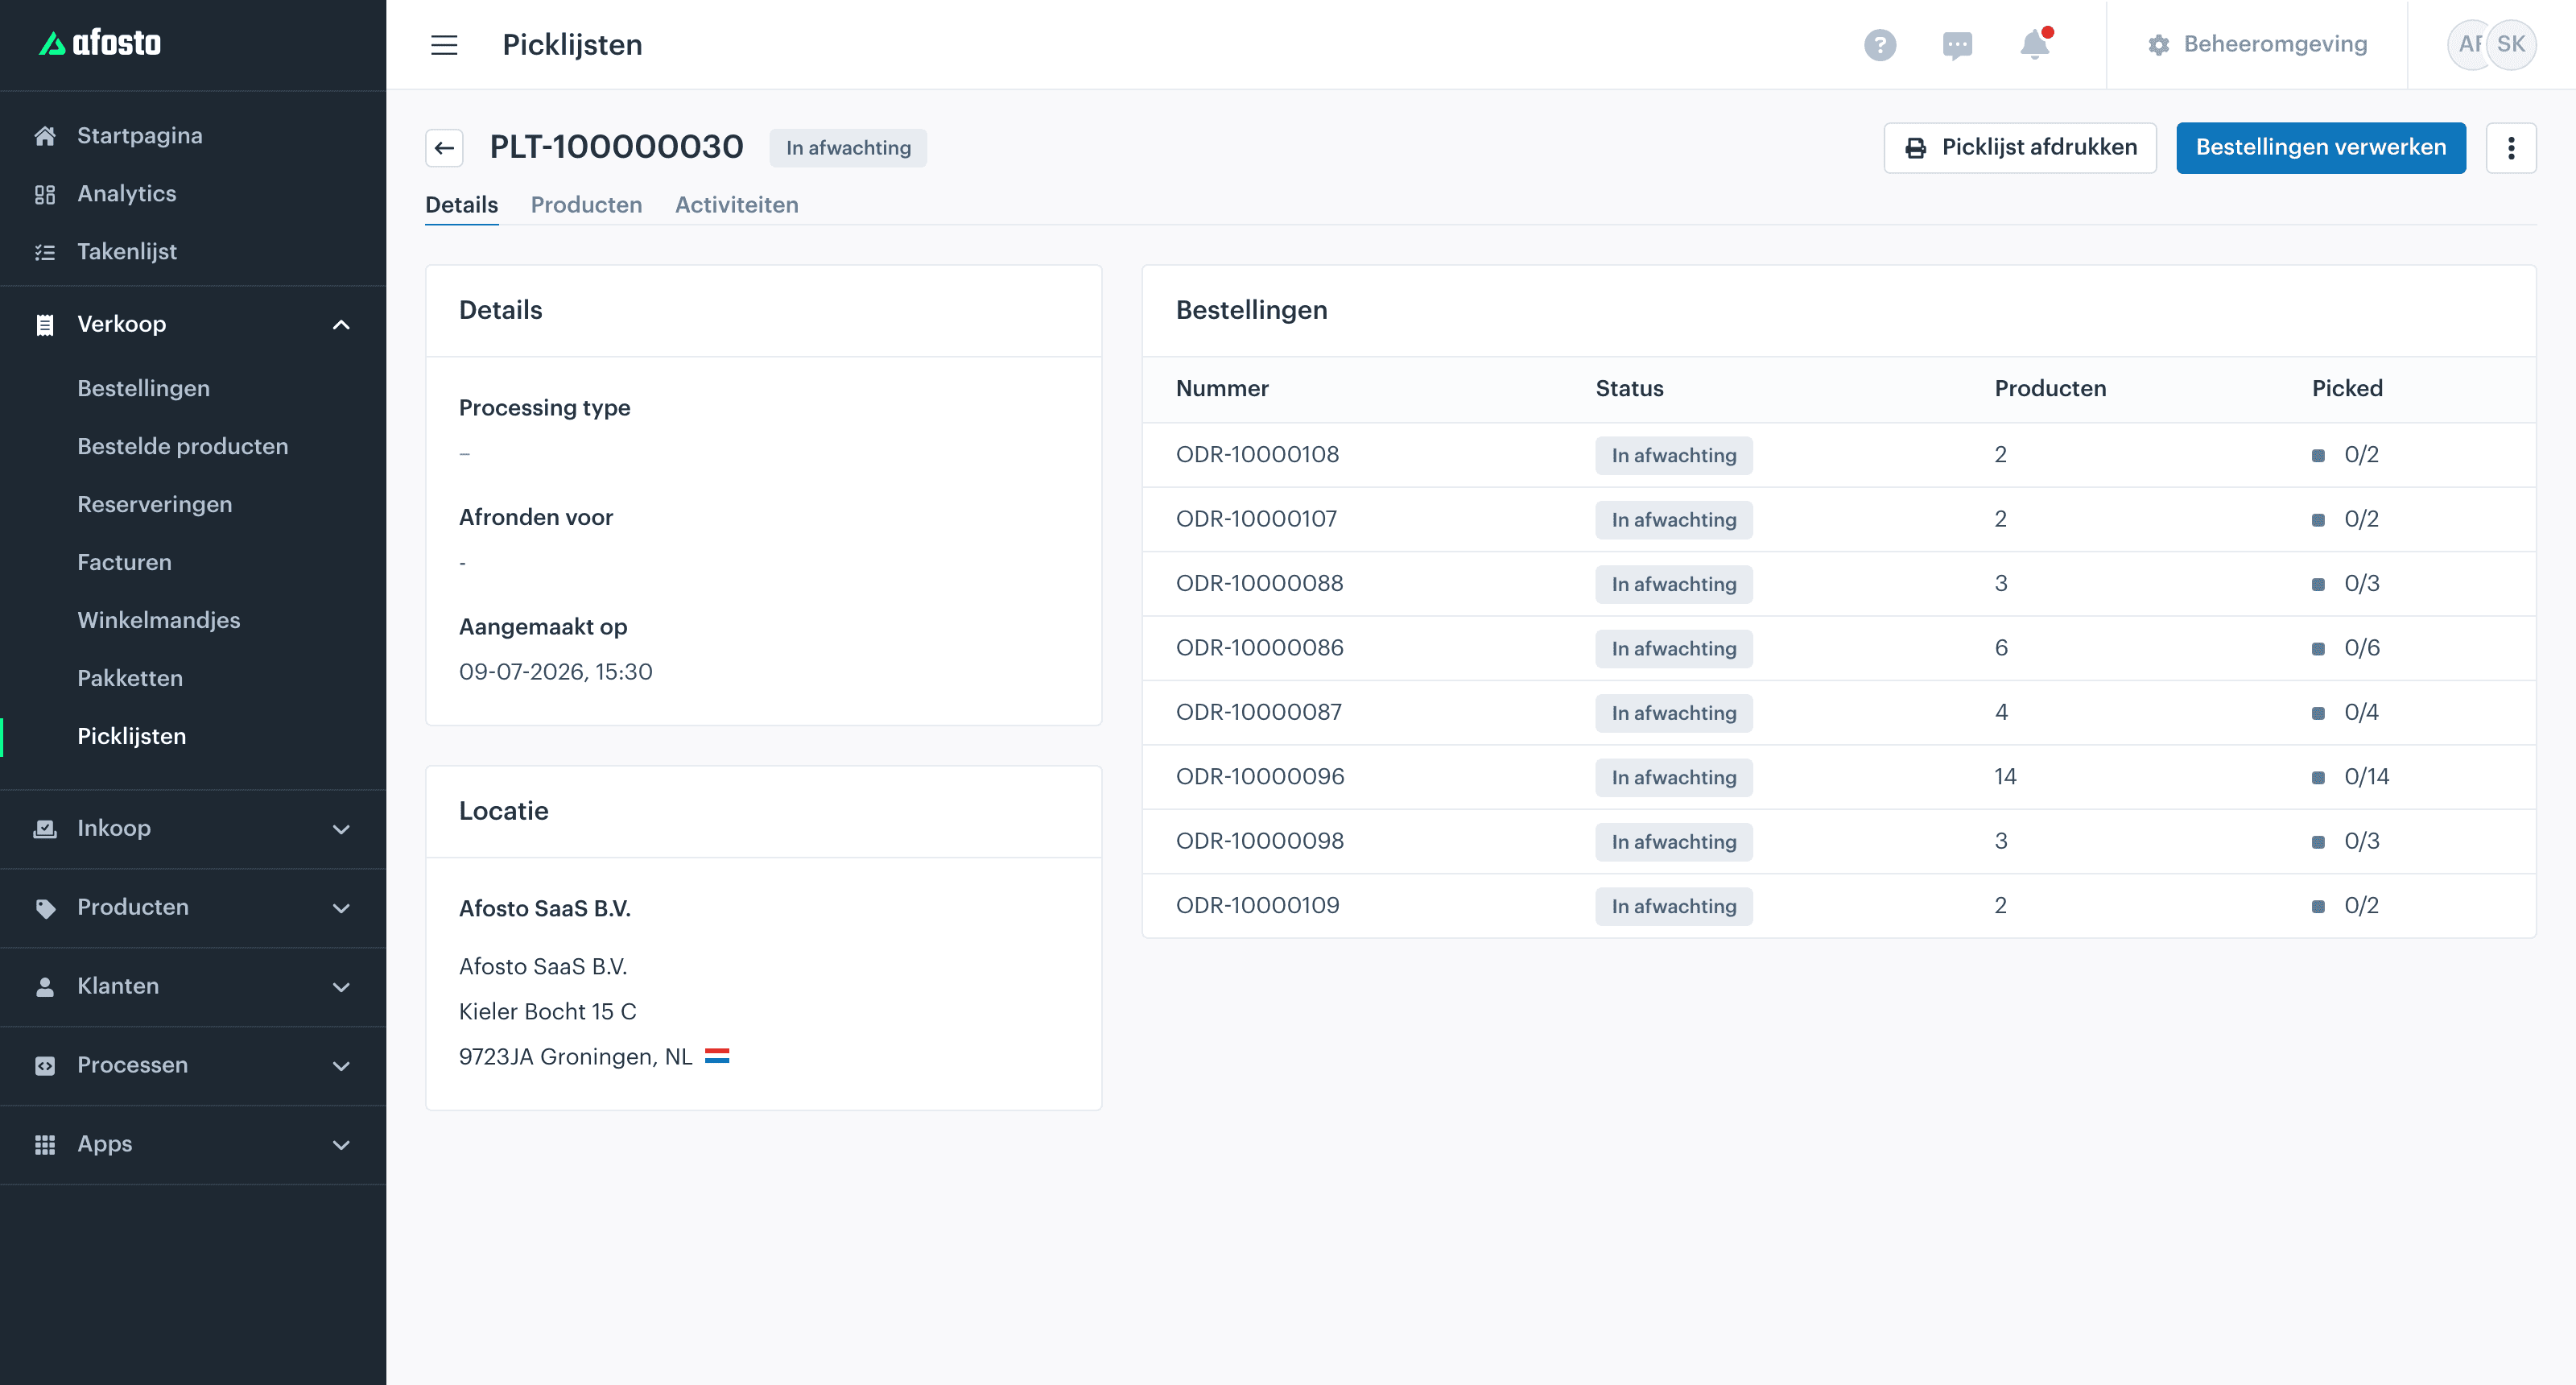
Task: Click the printer icon in Picklijst afdrukken
Action: (1915, 148)
